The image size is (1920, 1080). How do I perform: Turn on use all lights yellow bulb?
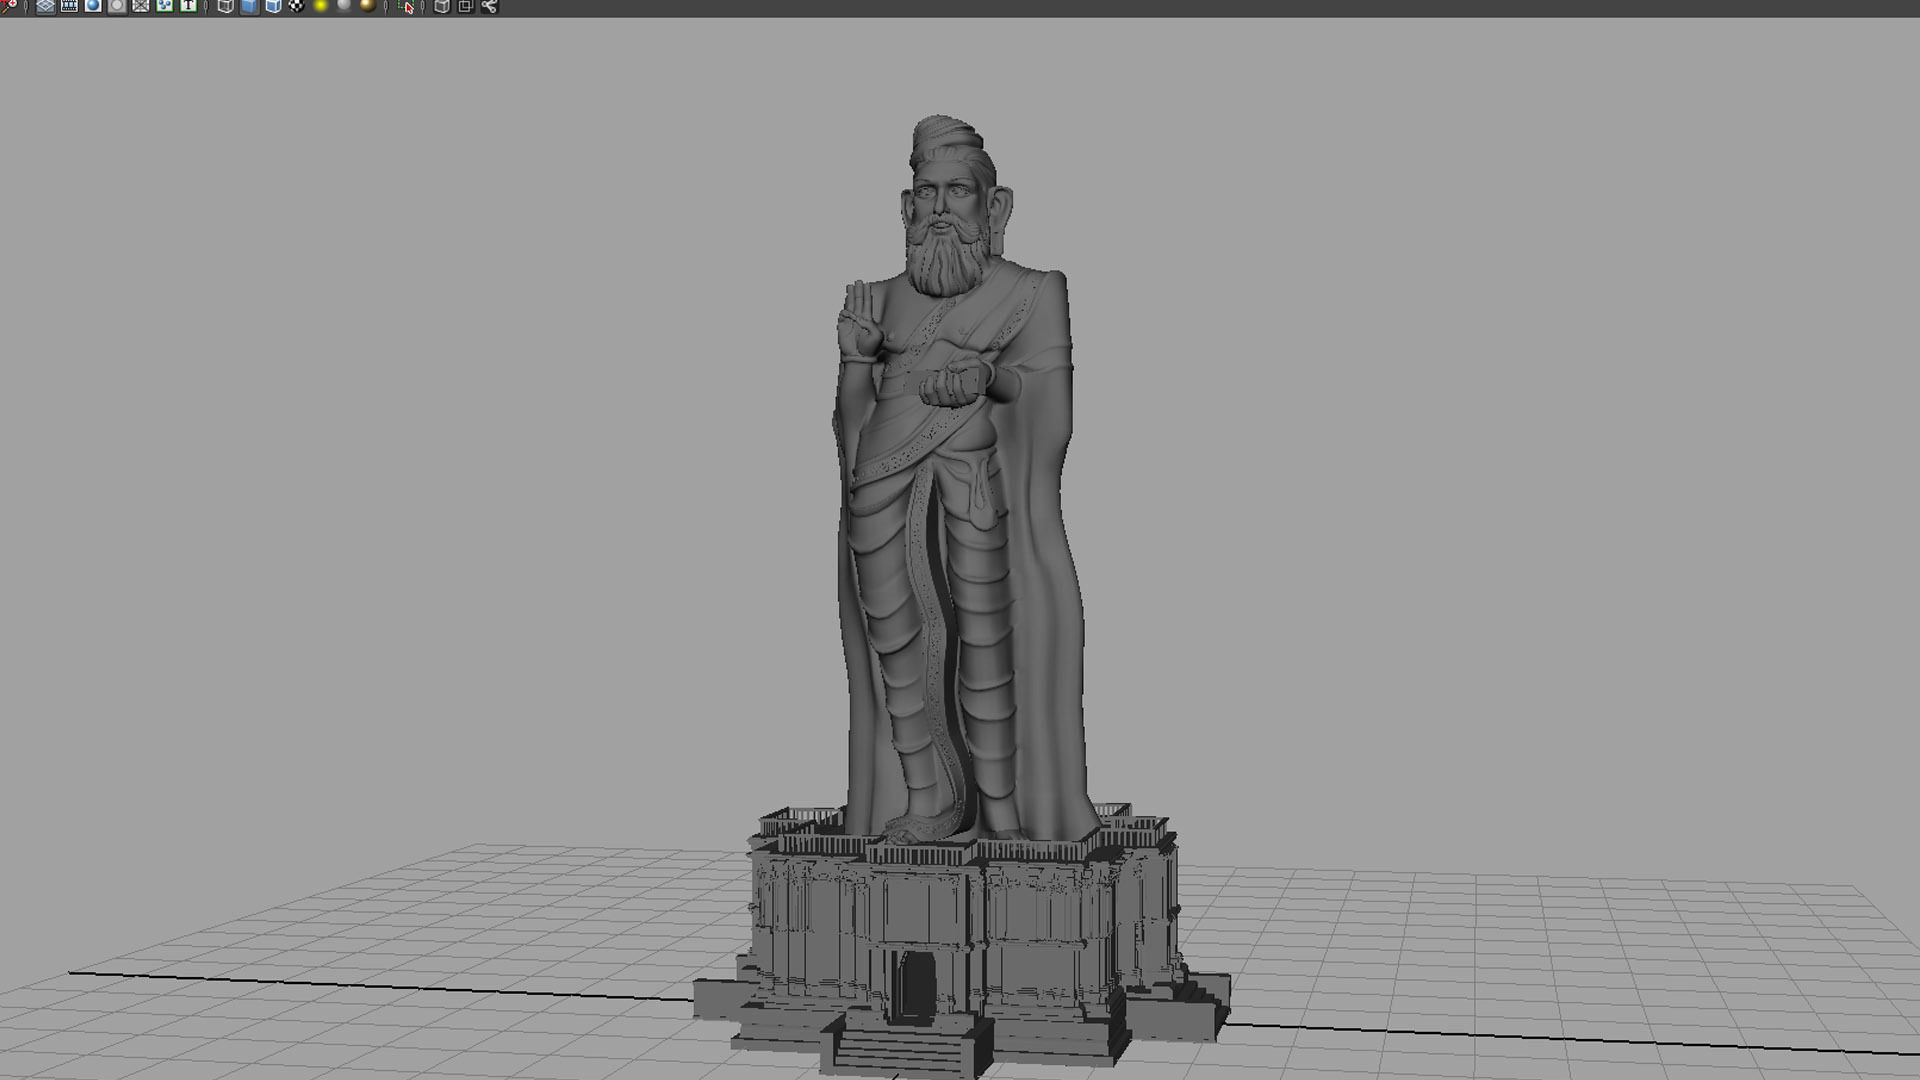pos(321,6)
